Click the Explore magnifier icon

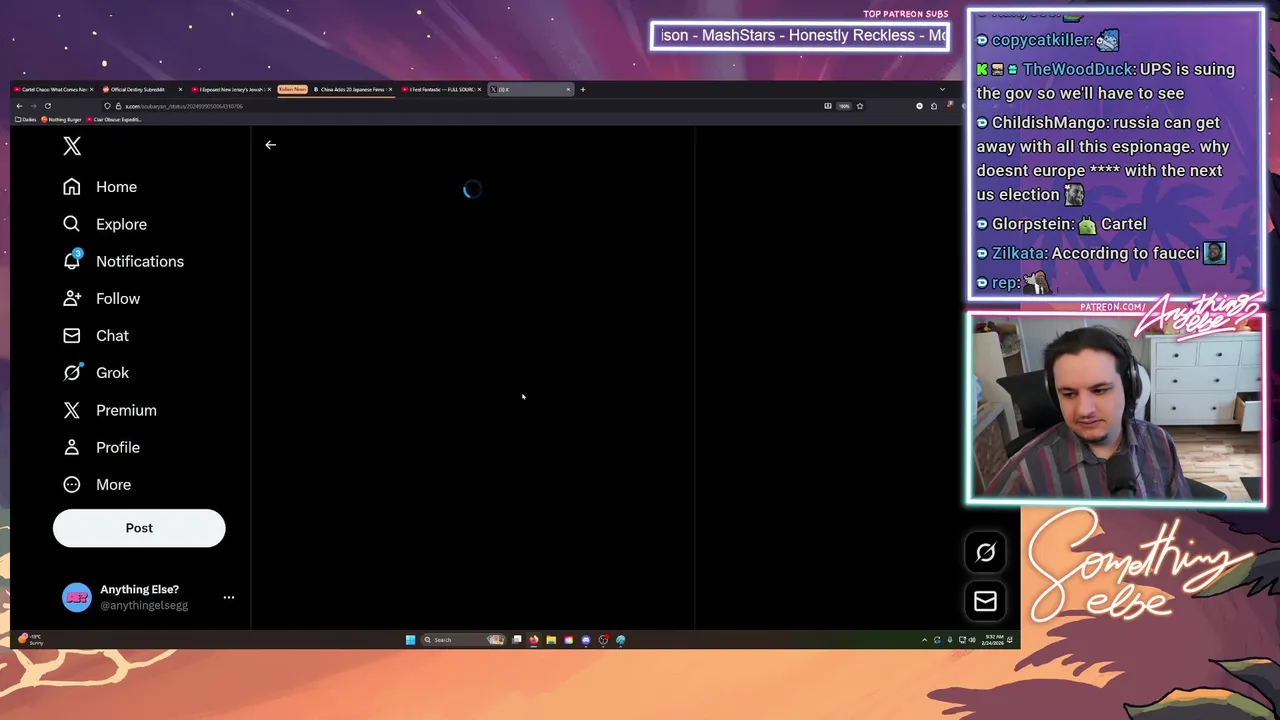[x=72, y=224]
